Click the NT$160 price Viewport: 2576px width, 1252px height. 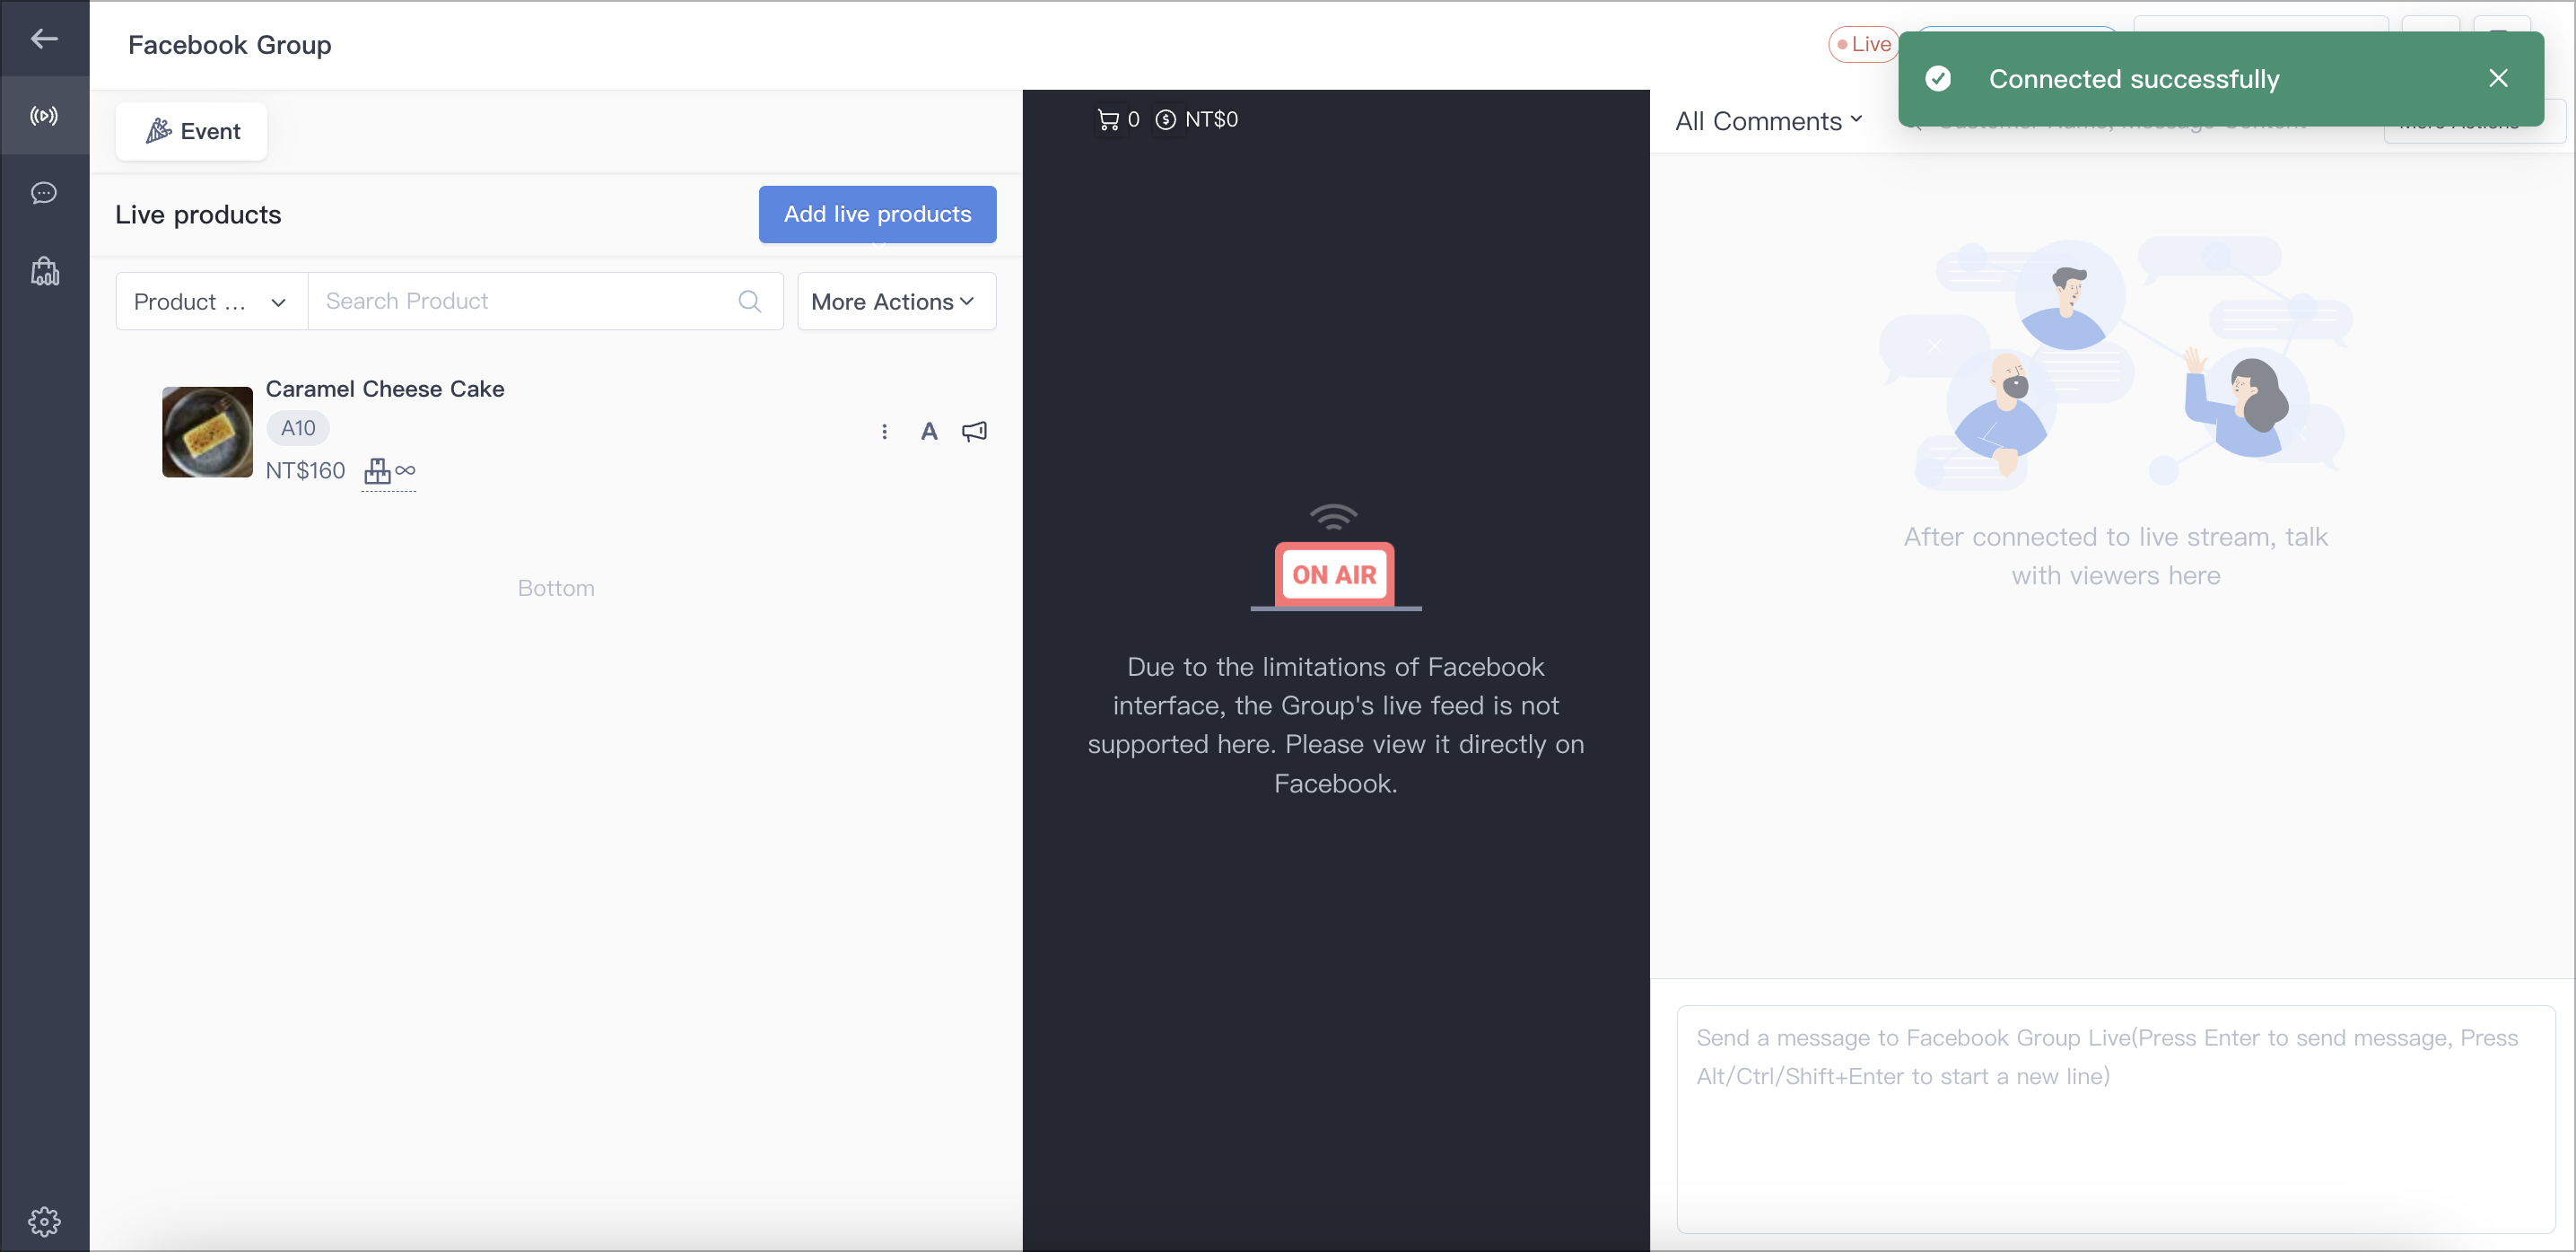coord(305,471)
